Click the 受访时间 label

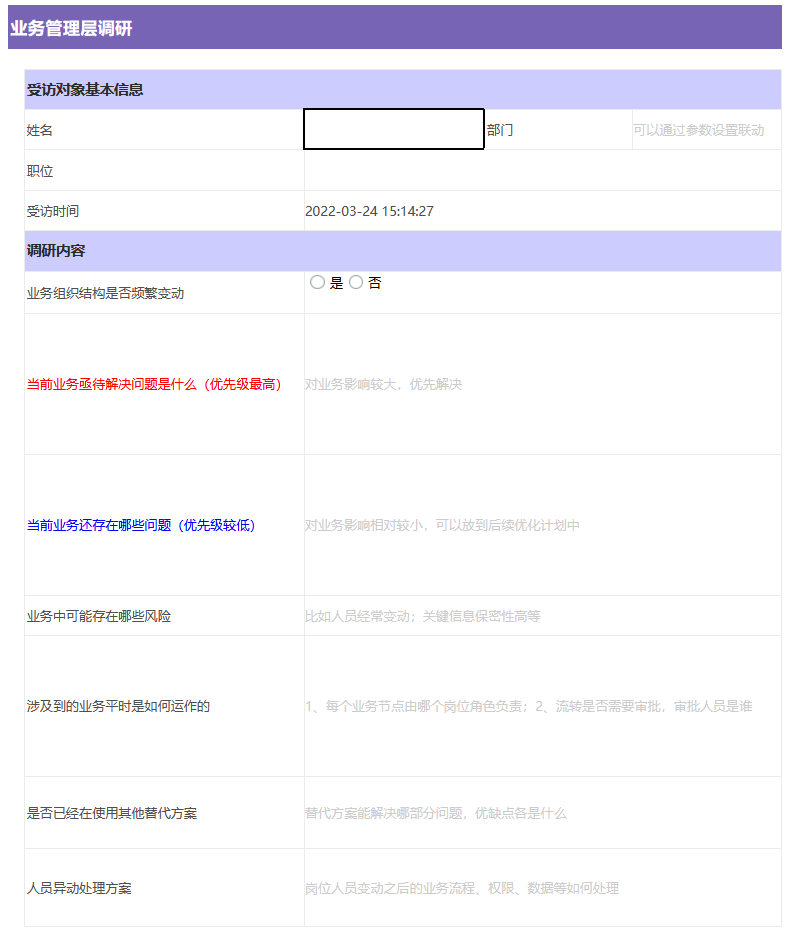click(53, 211)
